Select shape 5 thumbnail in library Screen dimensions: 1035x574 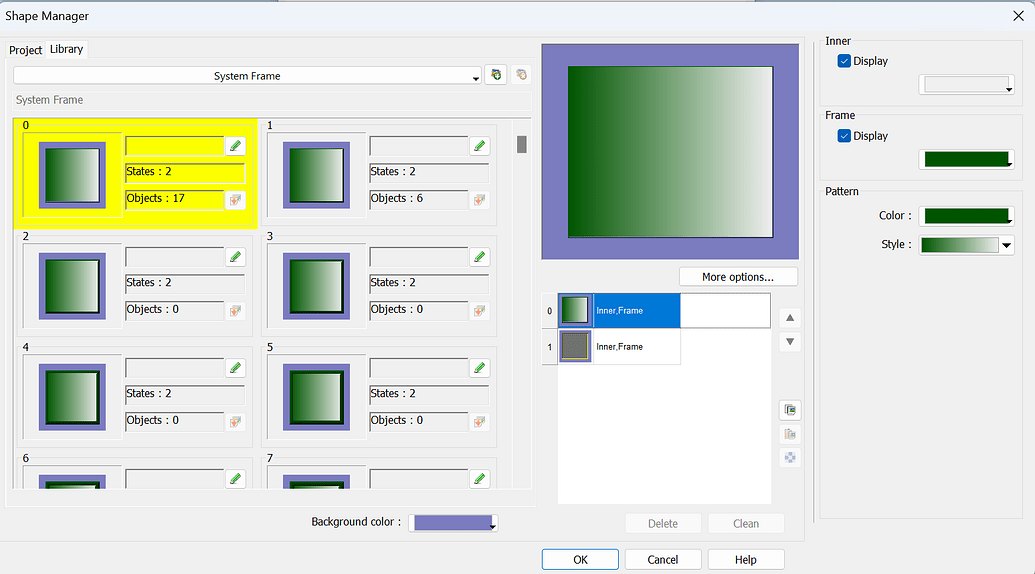(316, 397)
